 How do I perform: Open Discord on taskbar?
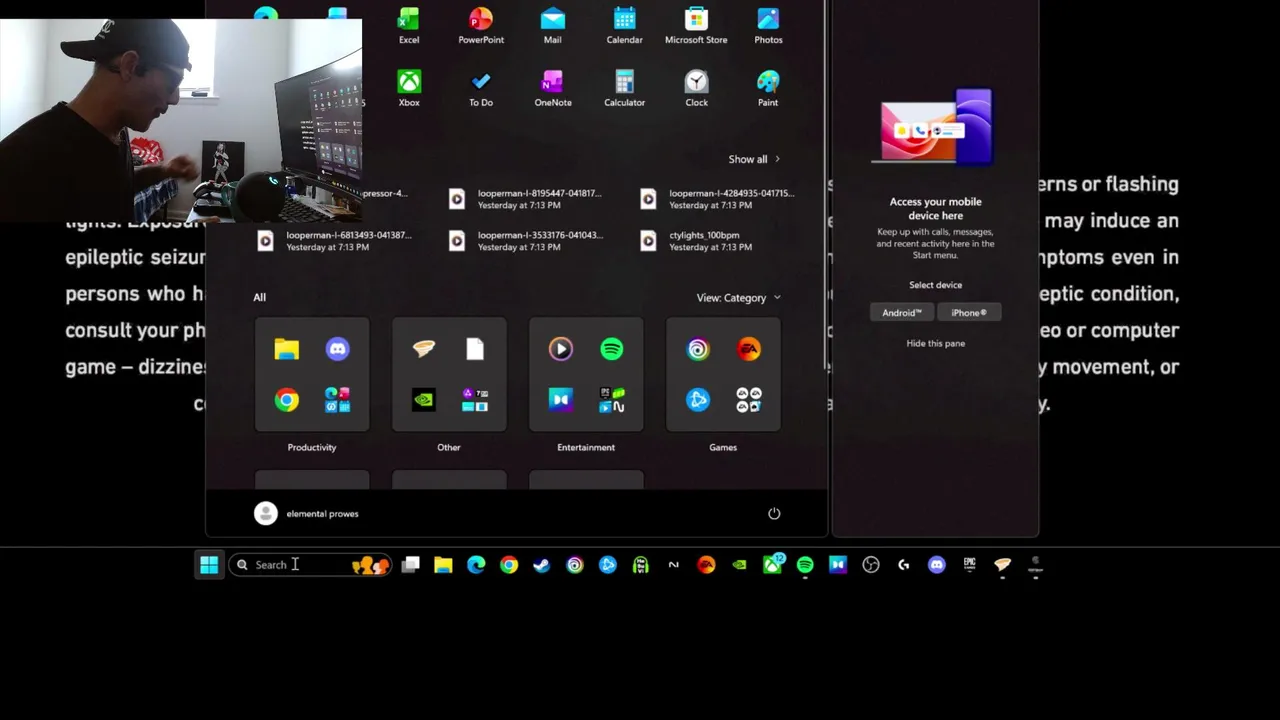point(936,565)
